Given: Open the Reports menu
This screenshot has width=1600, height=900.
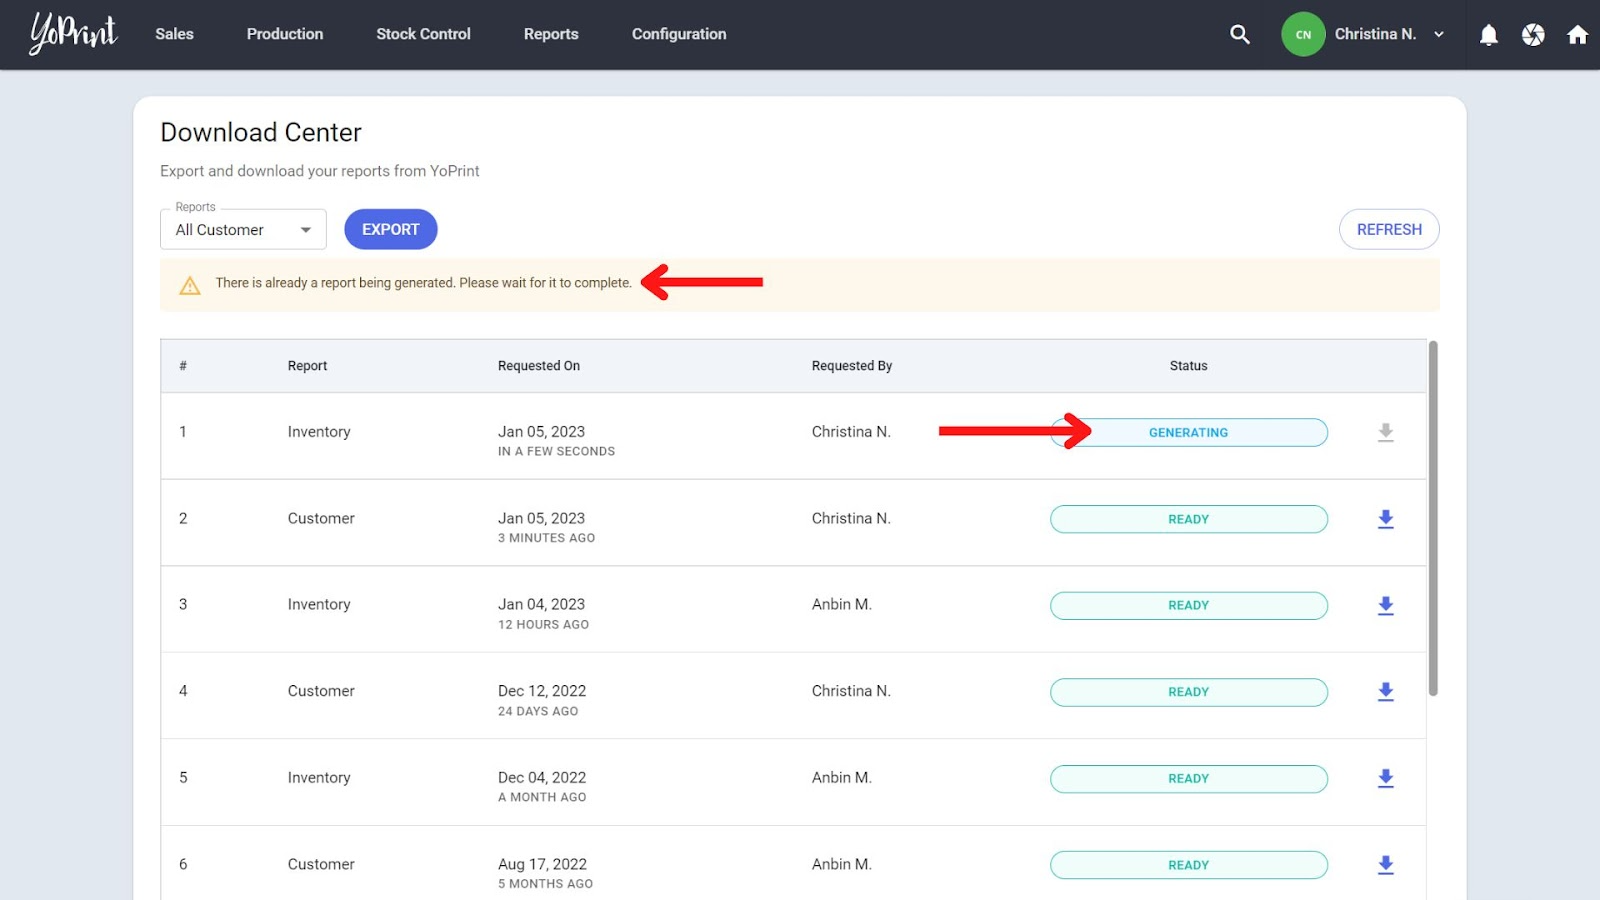Looking at the screenshot, I should [x=551, y=34].
